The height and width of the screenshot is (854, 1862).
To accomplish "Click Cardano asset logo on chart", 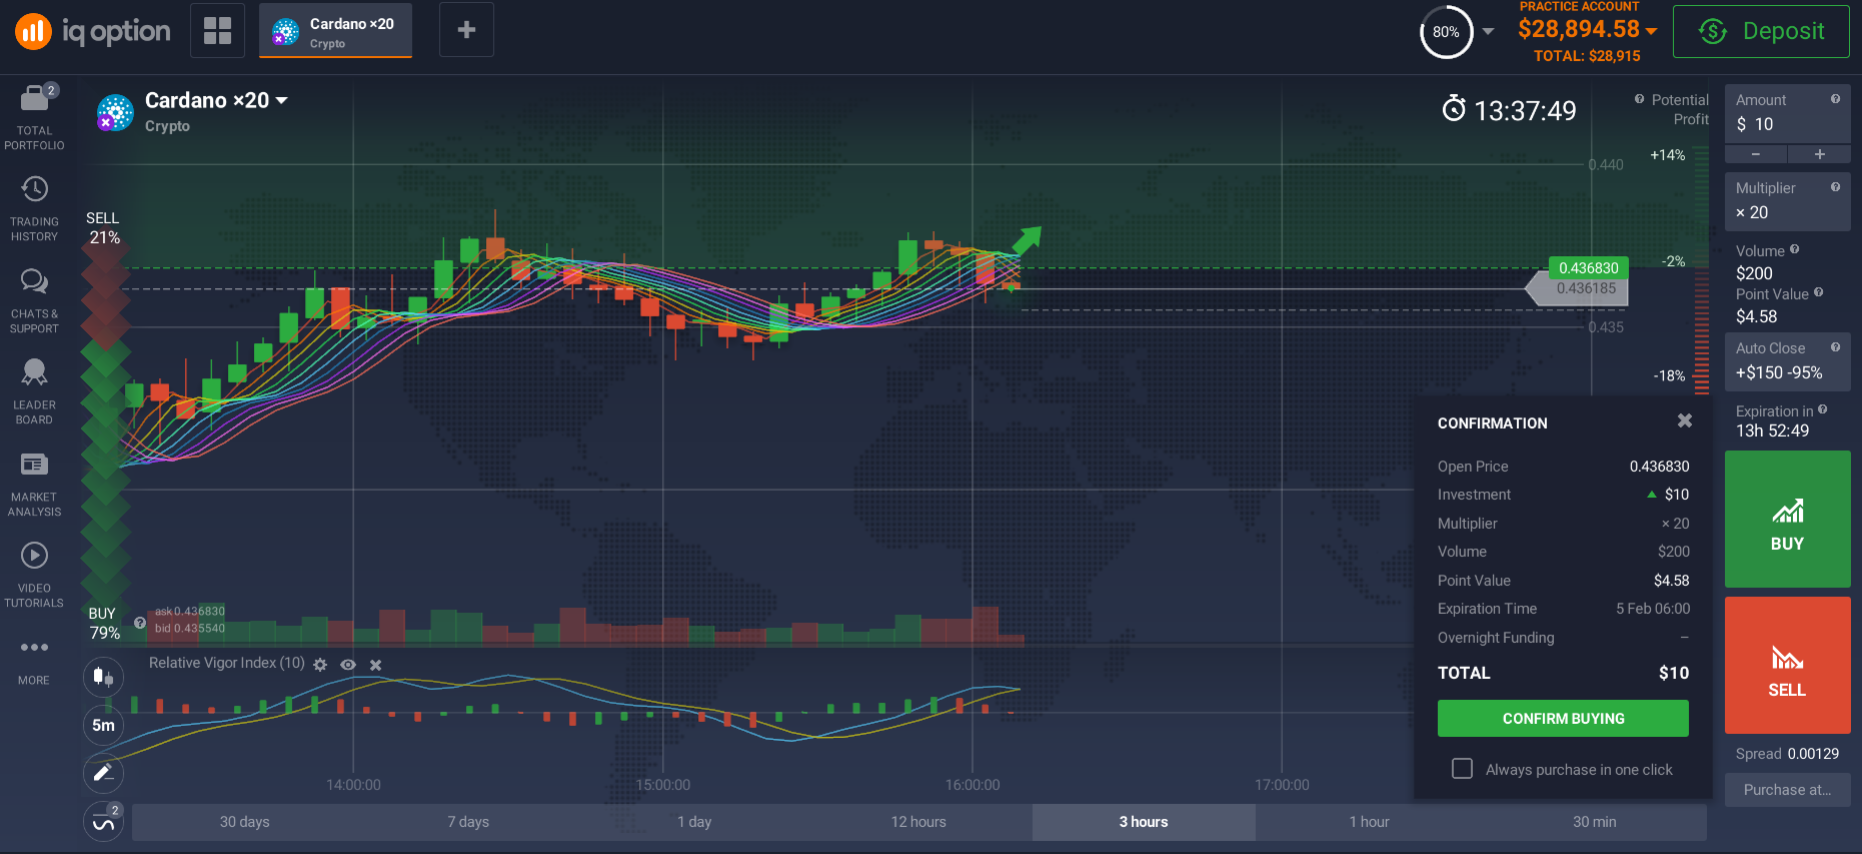I will point(115,112).
